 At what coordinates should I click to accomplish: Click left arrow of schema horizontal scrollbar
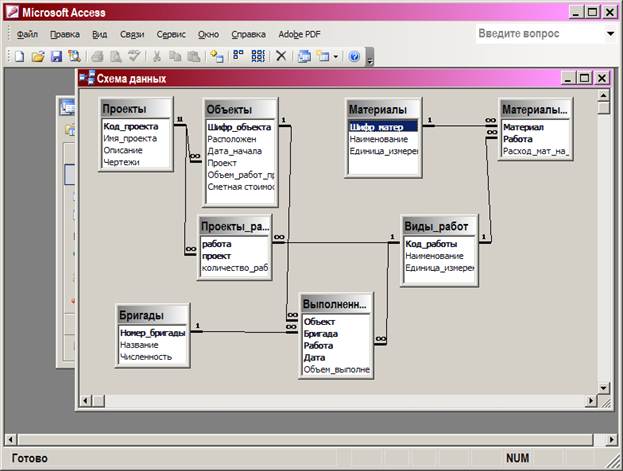point(86,401)
